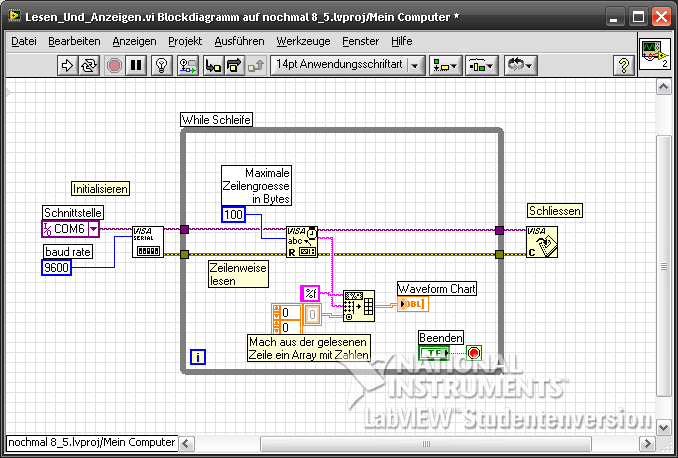Click the Maximale Zeilengroesse in Bytes label
Screen dimensions: 678x458
click(x=256, y=186)
